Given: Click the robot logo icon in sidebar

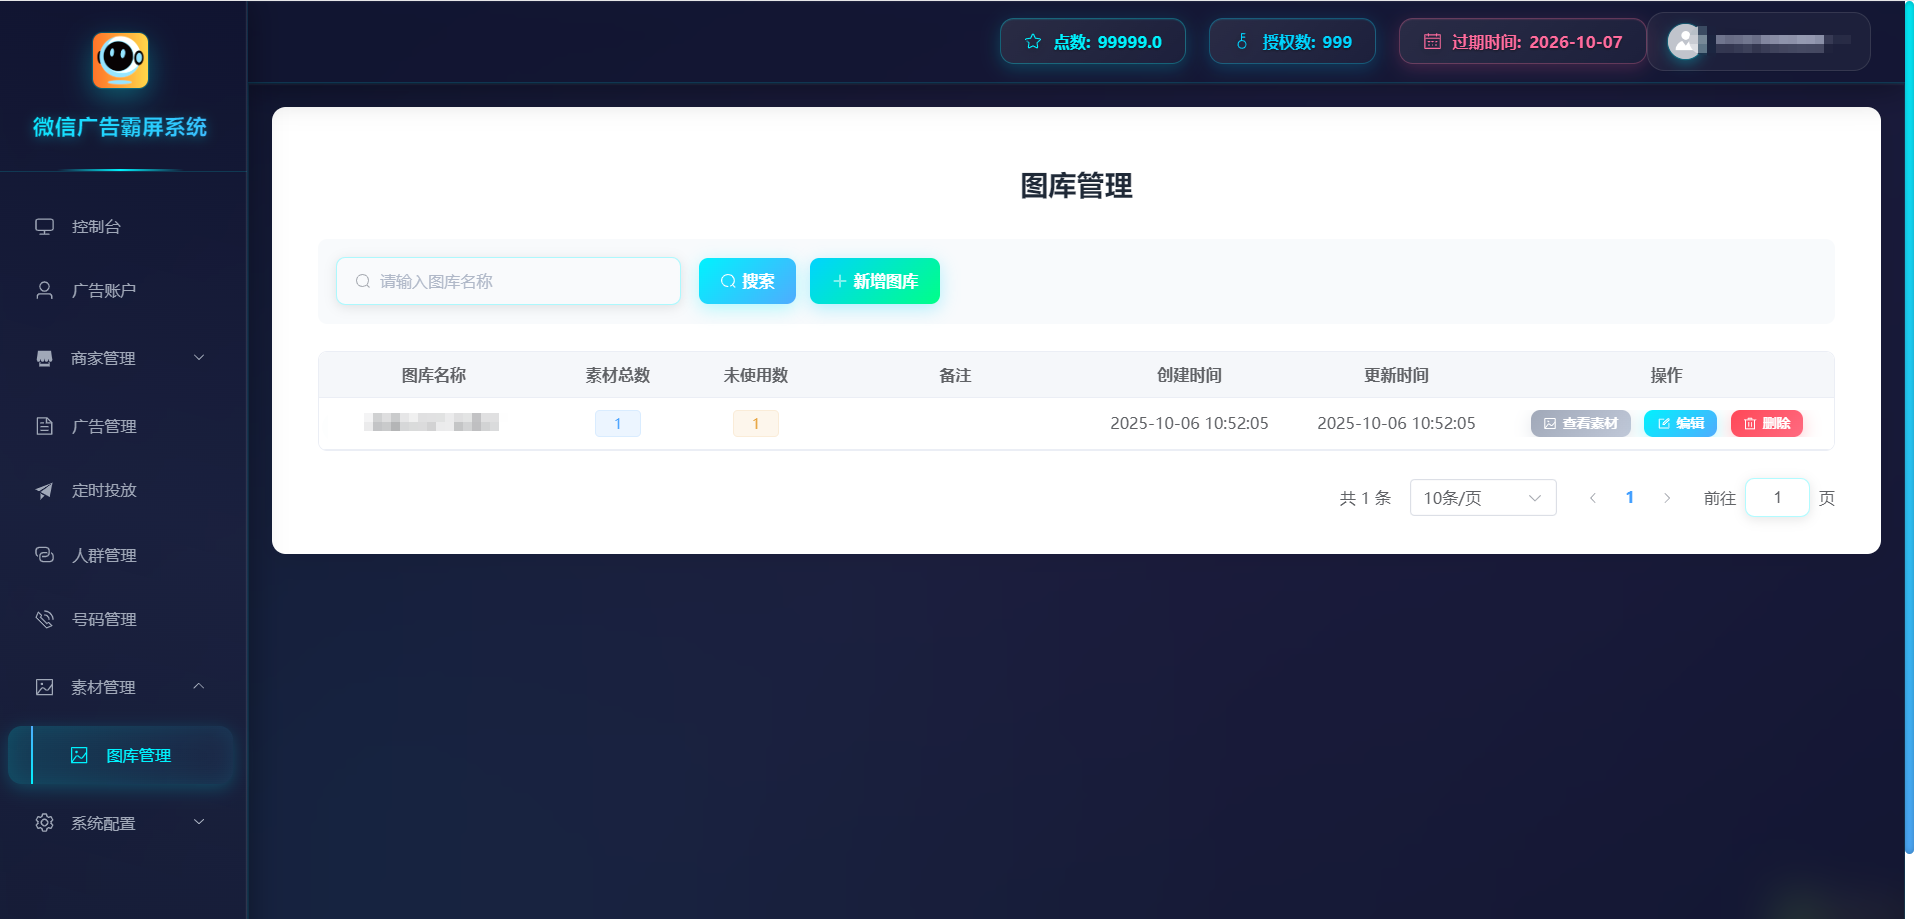Looking at the screenshot, I should coord(120,61).
